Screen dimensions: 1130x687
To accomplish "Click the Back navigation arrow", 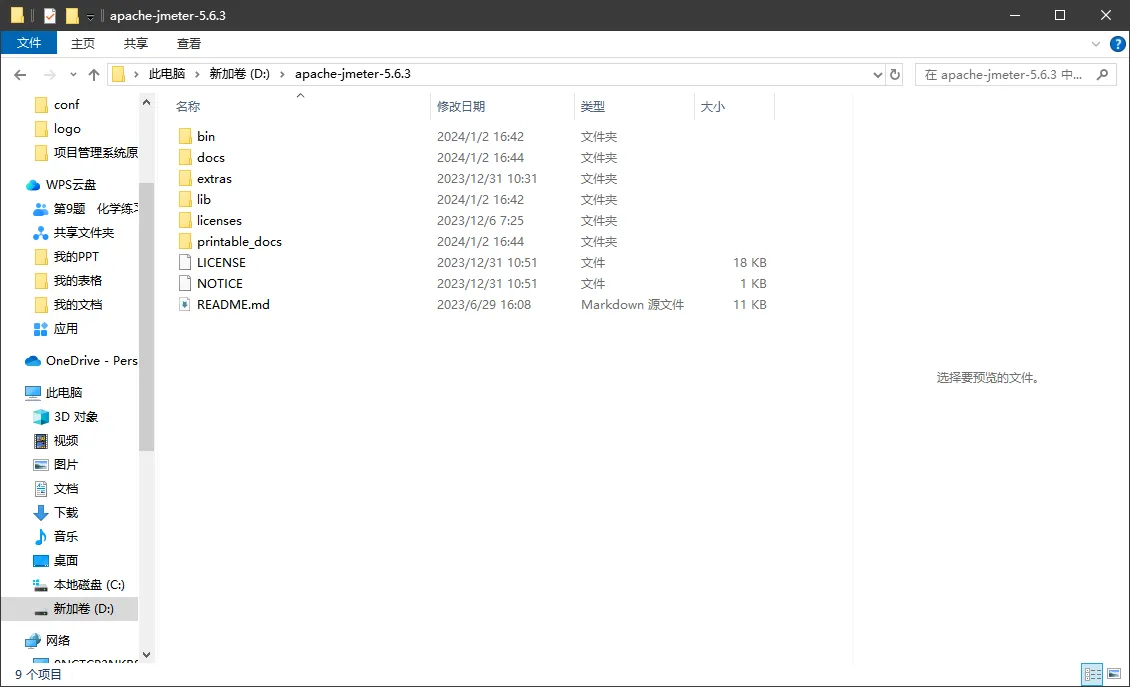I will (20, 74).
